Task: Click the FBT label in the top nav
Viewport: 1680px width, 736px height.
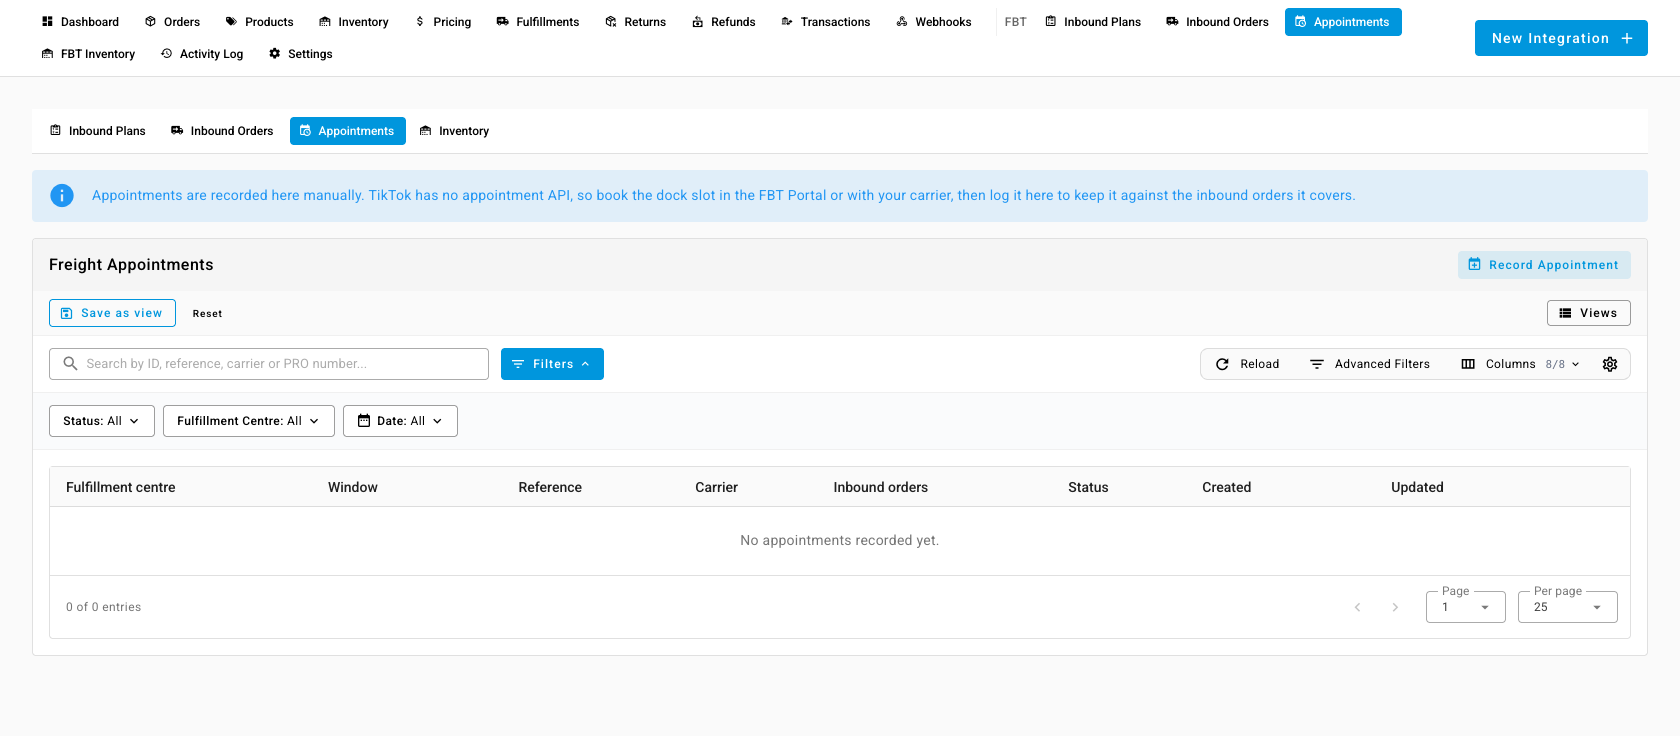Action: click(x=1016, y=22)
